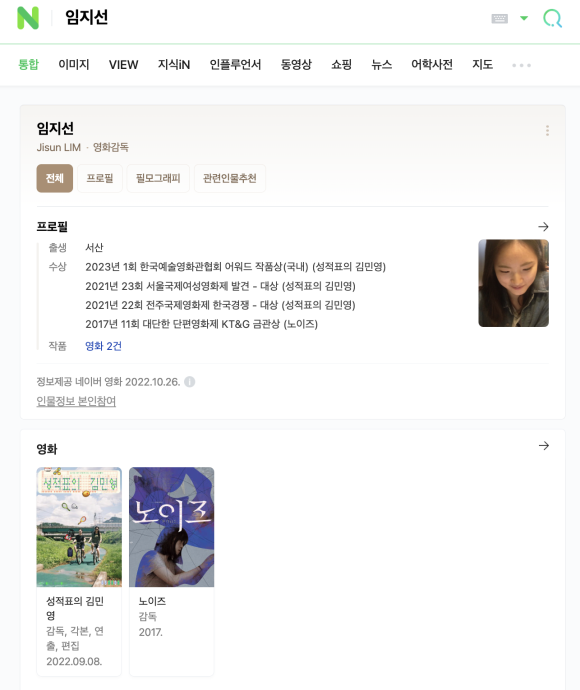The height and width of the screenshot is (690, 580).
Task: Click the birthplace text 서산
Action: pyautogui.click(x=94, y=247)
